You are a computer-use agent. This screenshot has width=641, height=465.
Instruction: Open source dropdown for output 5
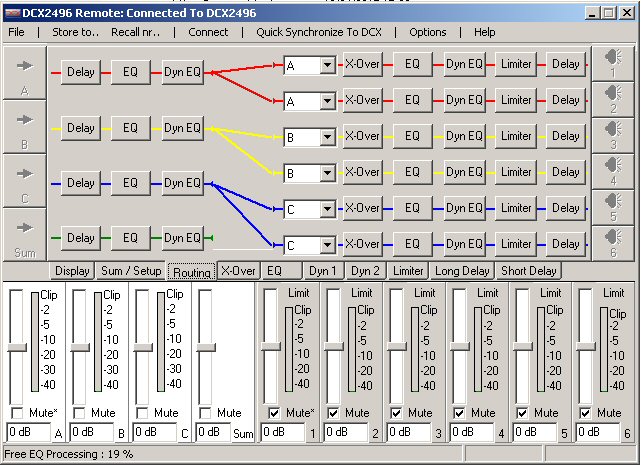pos(327,209)
